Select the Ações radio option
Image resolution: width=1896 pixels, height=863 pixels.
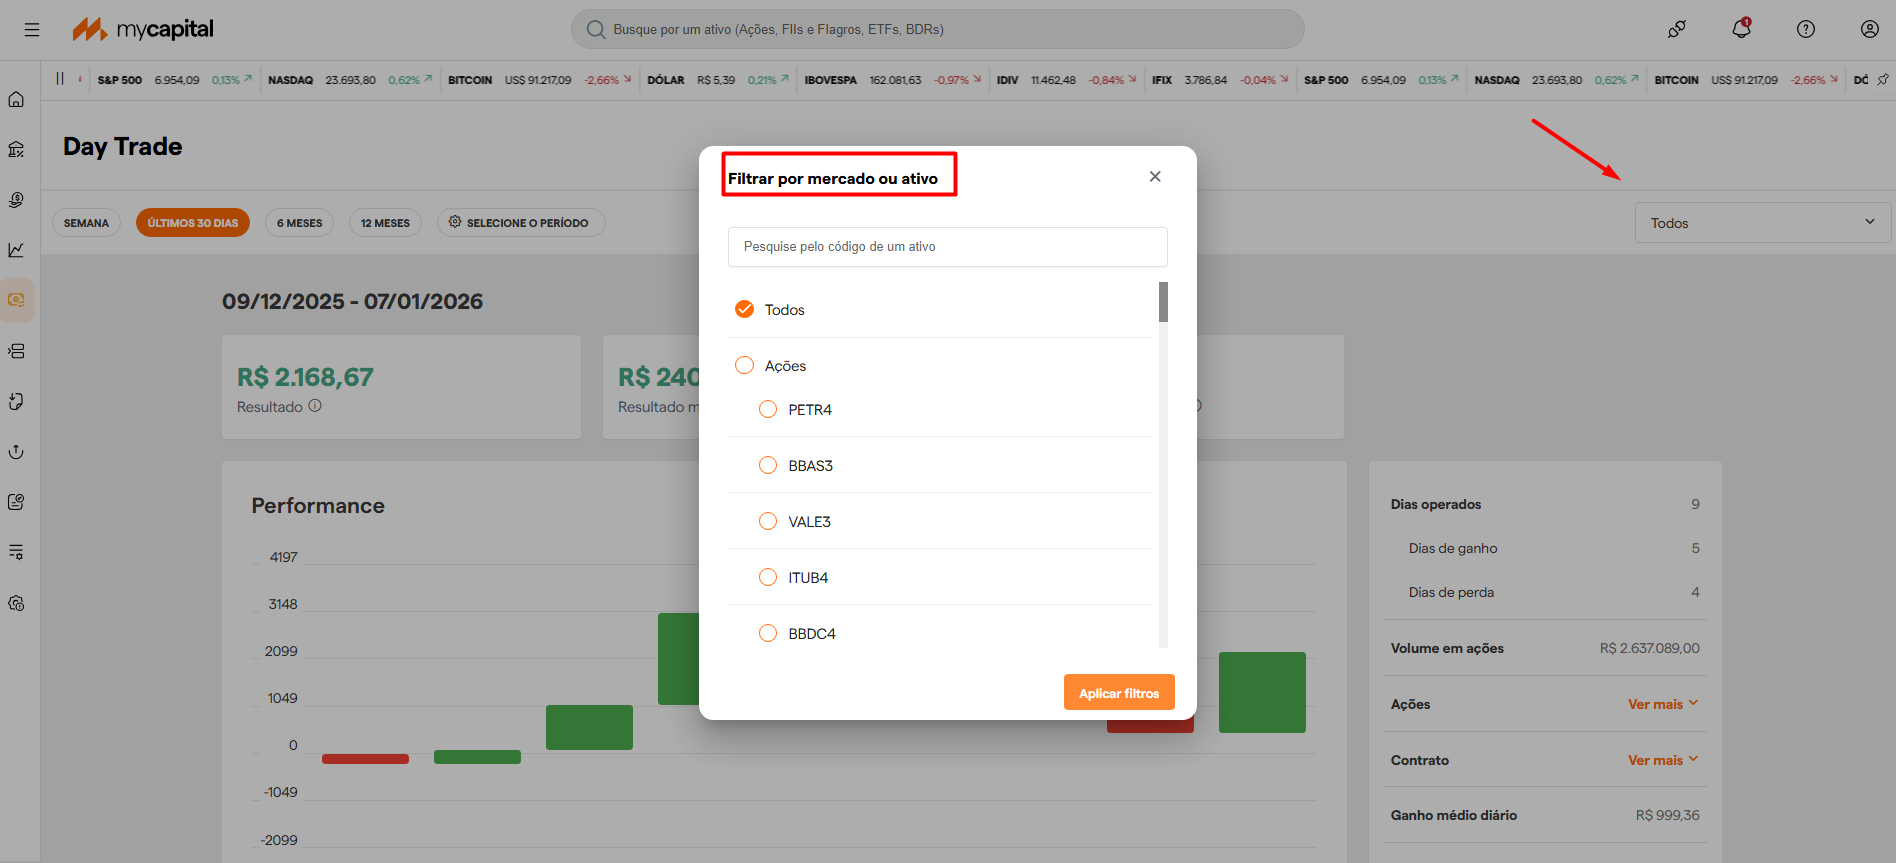(x=745, y=365)
